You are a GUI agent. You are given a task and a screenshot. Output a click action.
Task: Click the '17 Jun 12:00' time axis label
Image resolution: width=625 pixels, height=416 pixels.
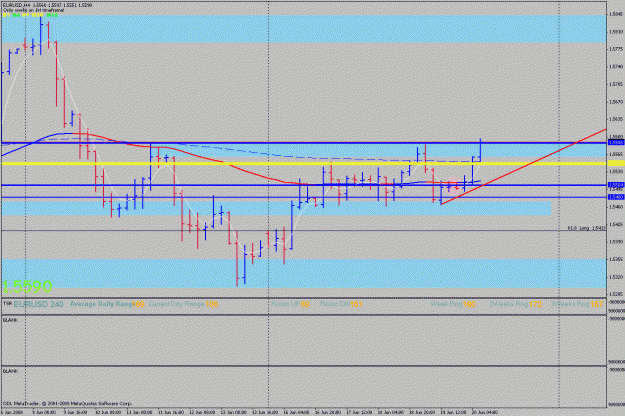(359, 412)
